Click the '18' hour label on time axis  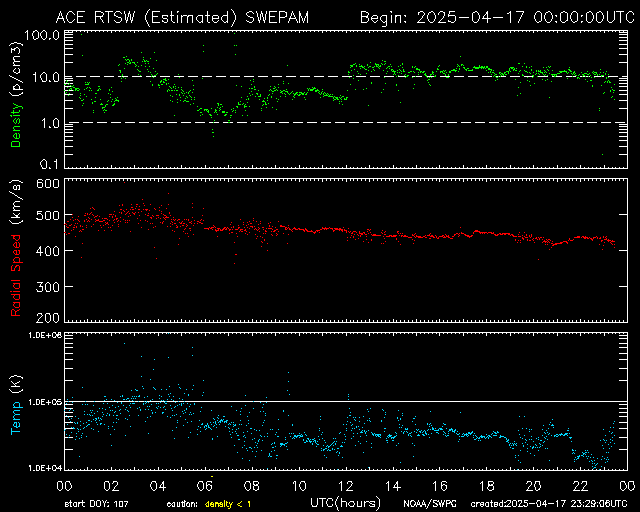pos(487,486)
